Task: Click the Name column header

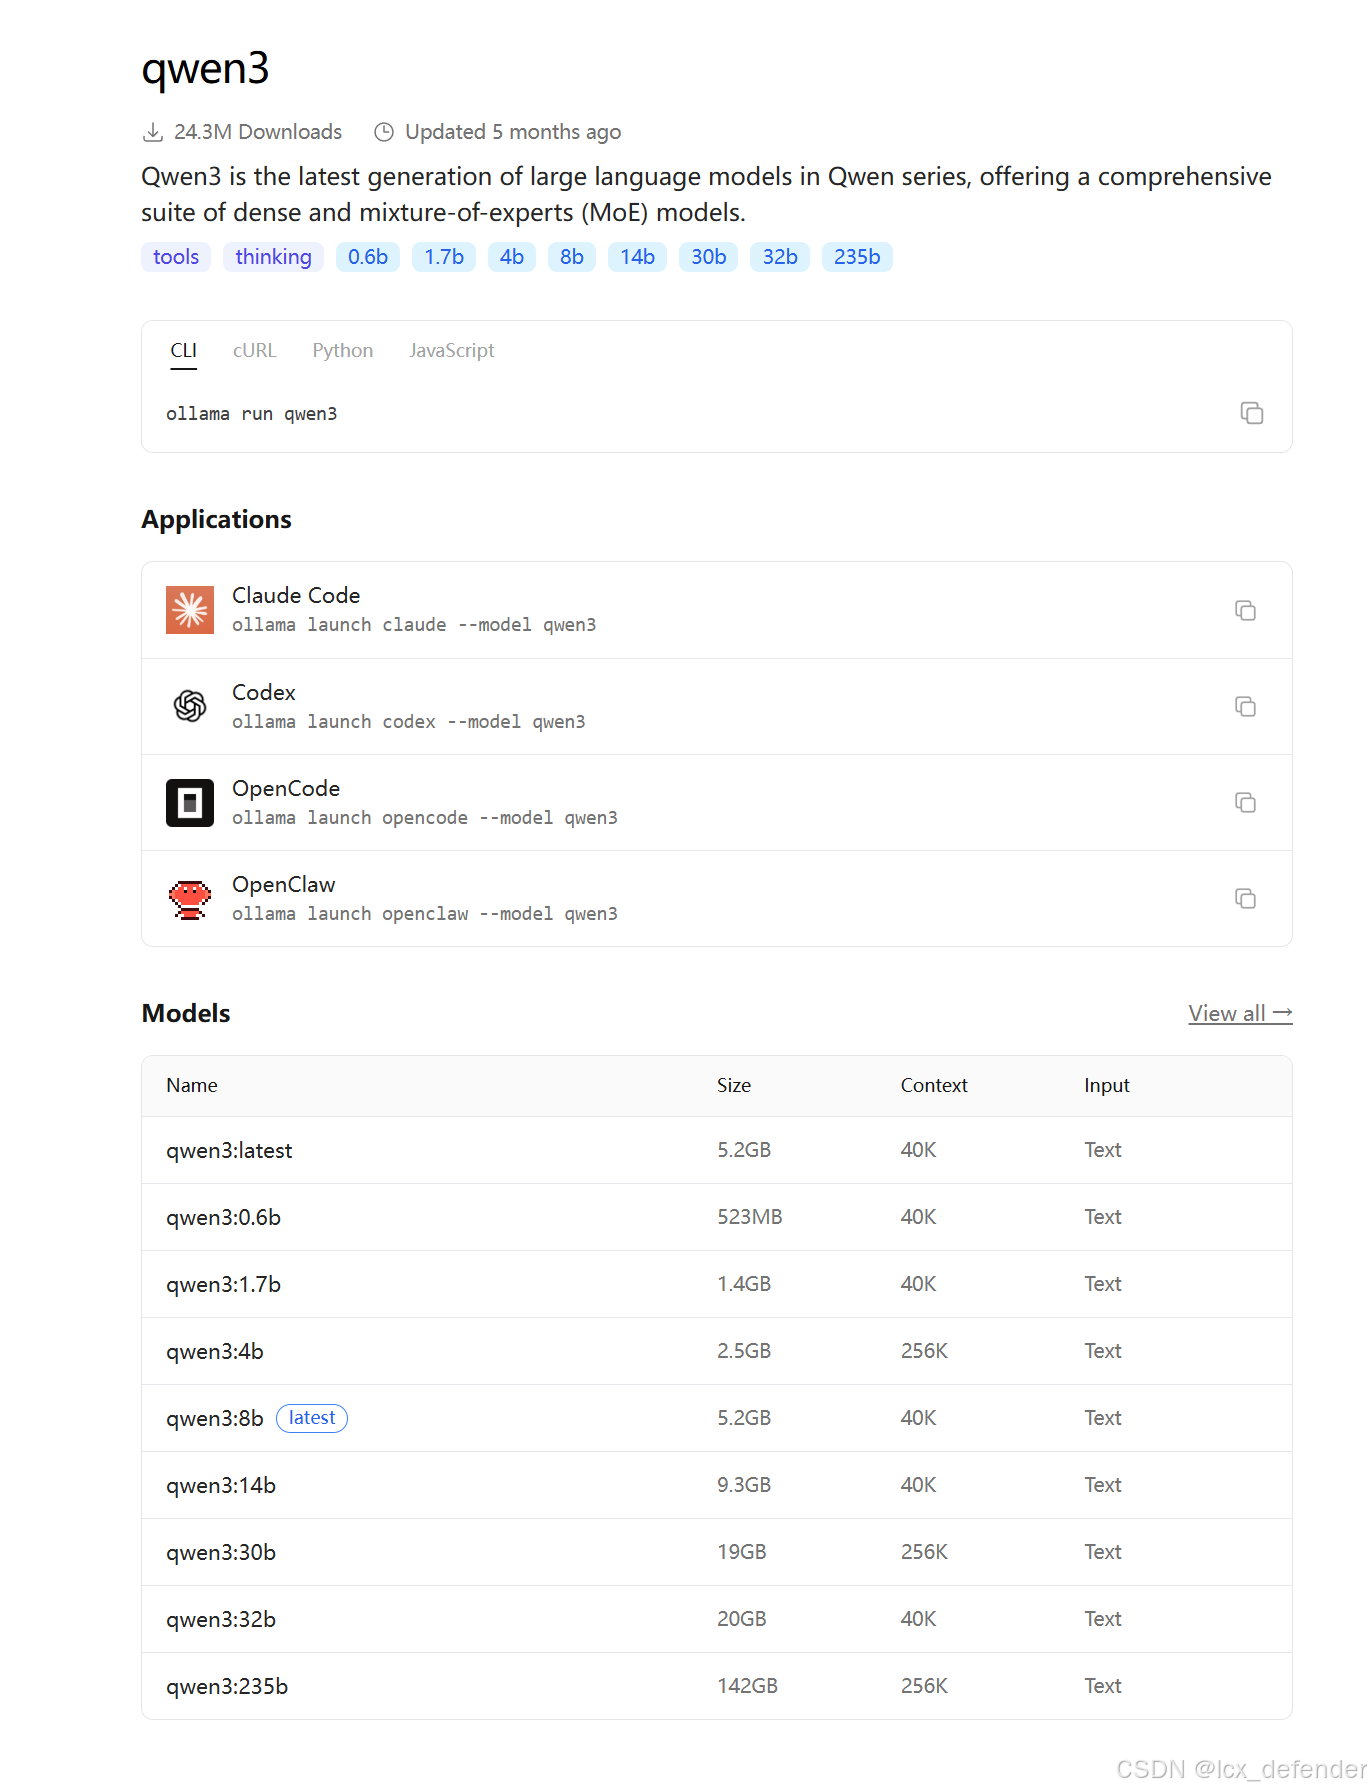Action: click(x=192, y=1086)
